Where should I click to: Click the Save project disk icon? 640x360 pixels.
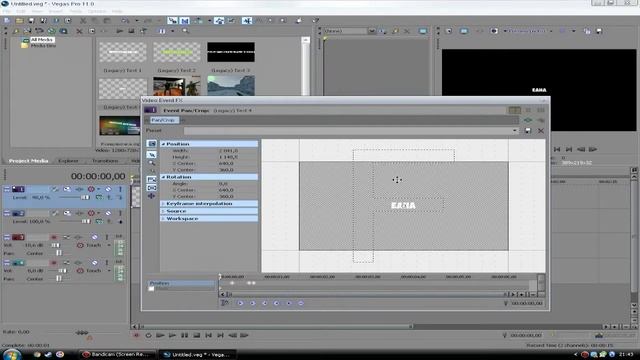point(31,20)
